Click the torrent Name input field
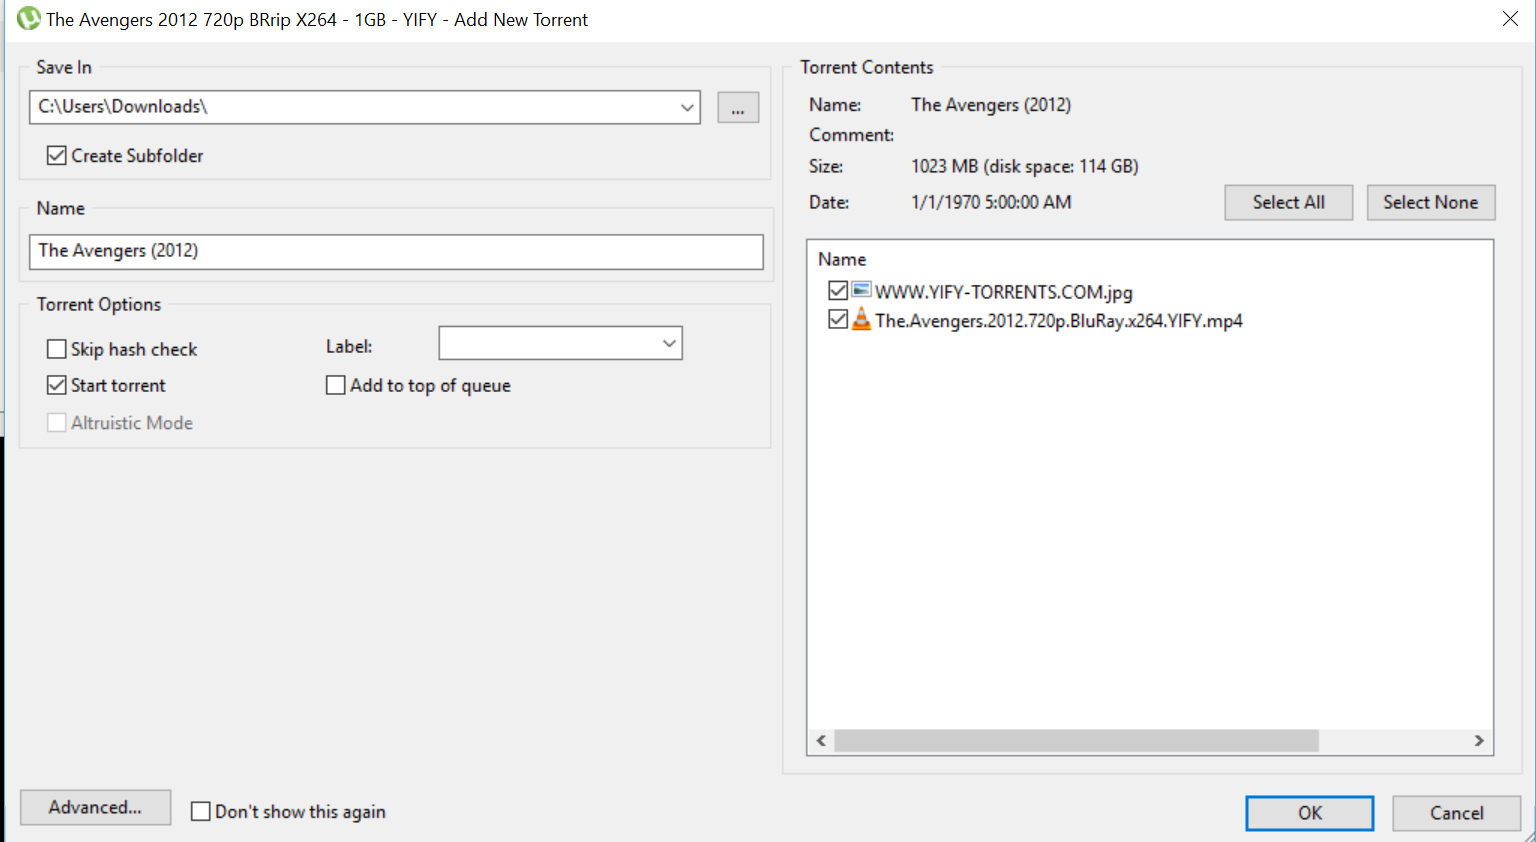The width and height of the screenshot is (1536, 842). [396, 251]
